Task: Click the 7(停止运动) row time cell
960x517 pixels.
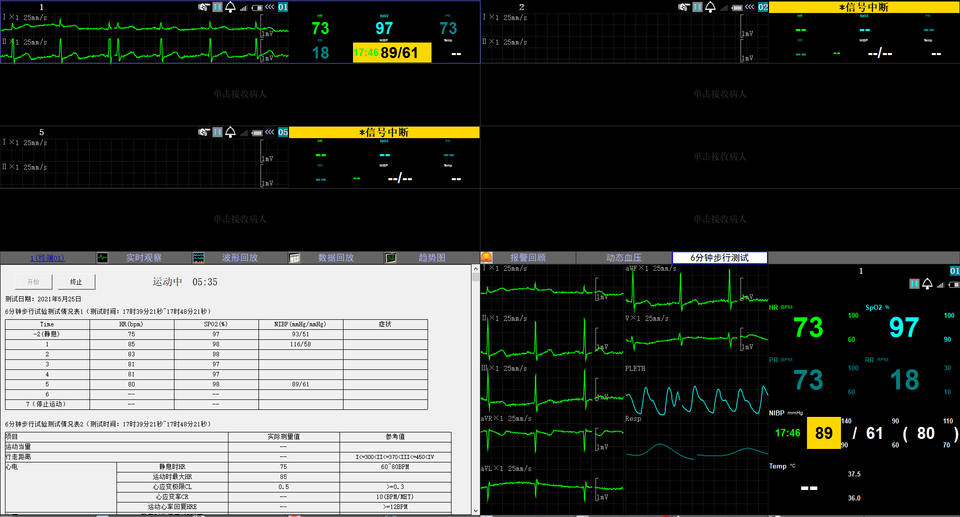Action: coord(47,404)
